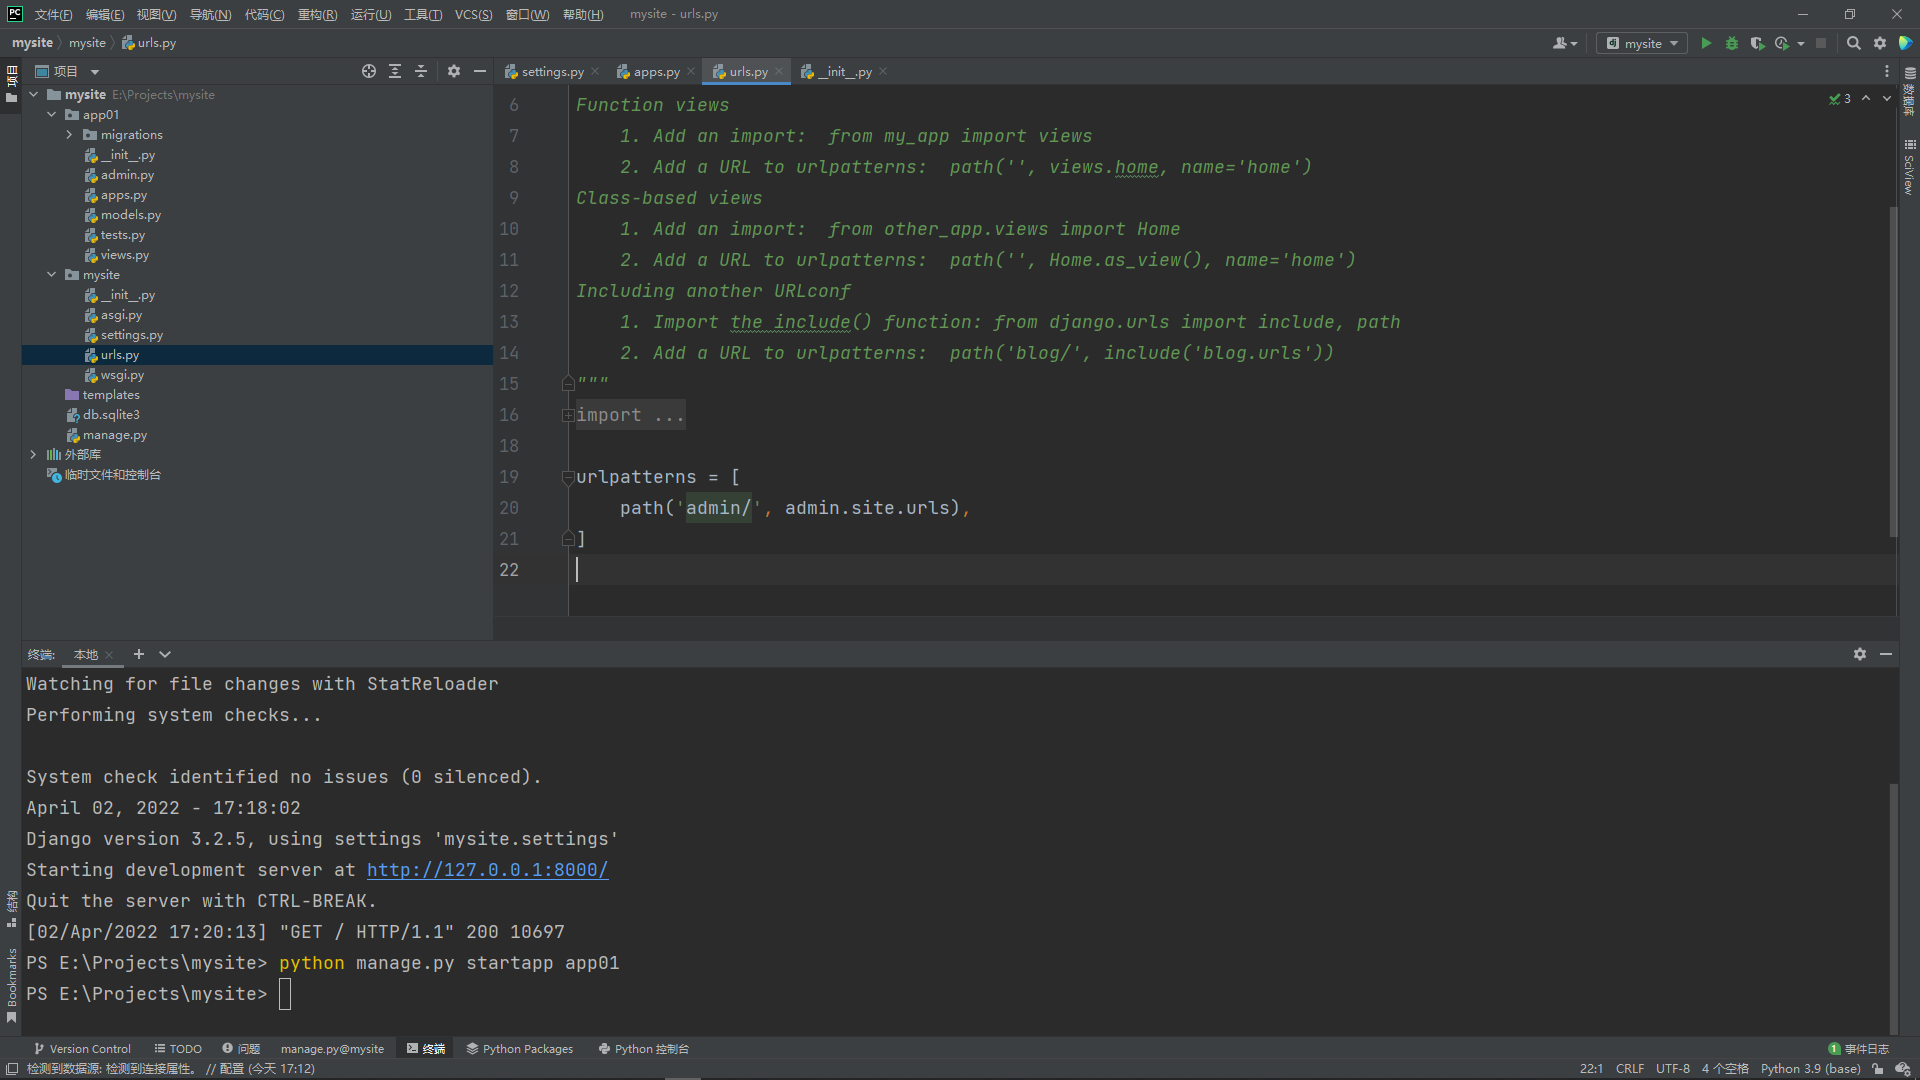This screenshot has height=1080, width=1920.
Task: Open the 事件日志 event log
Action: [x=1859, y=1049]
